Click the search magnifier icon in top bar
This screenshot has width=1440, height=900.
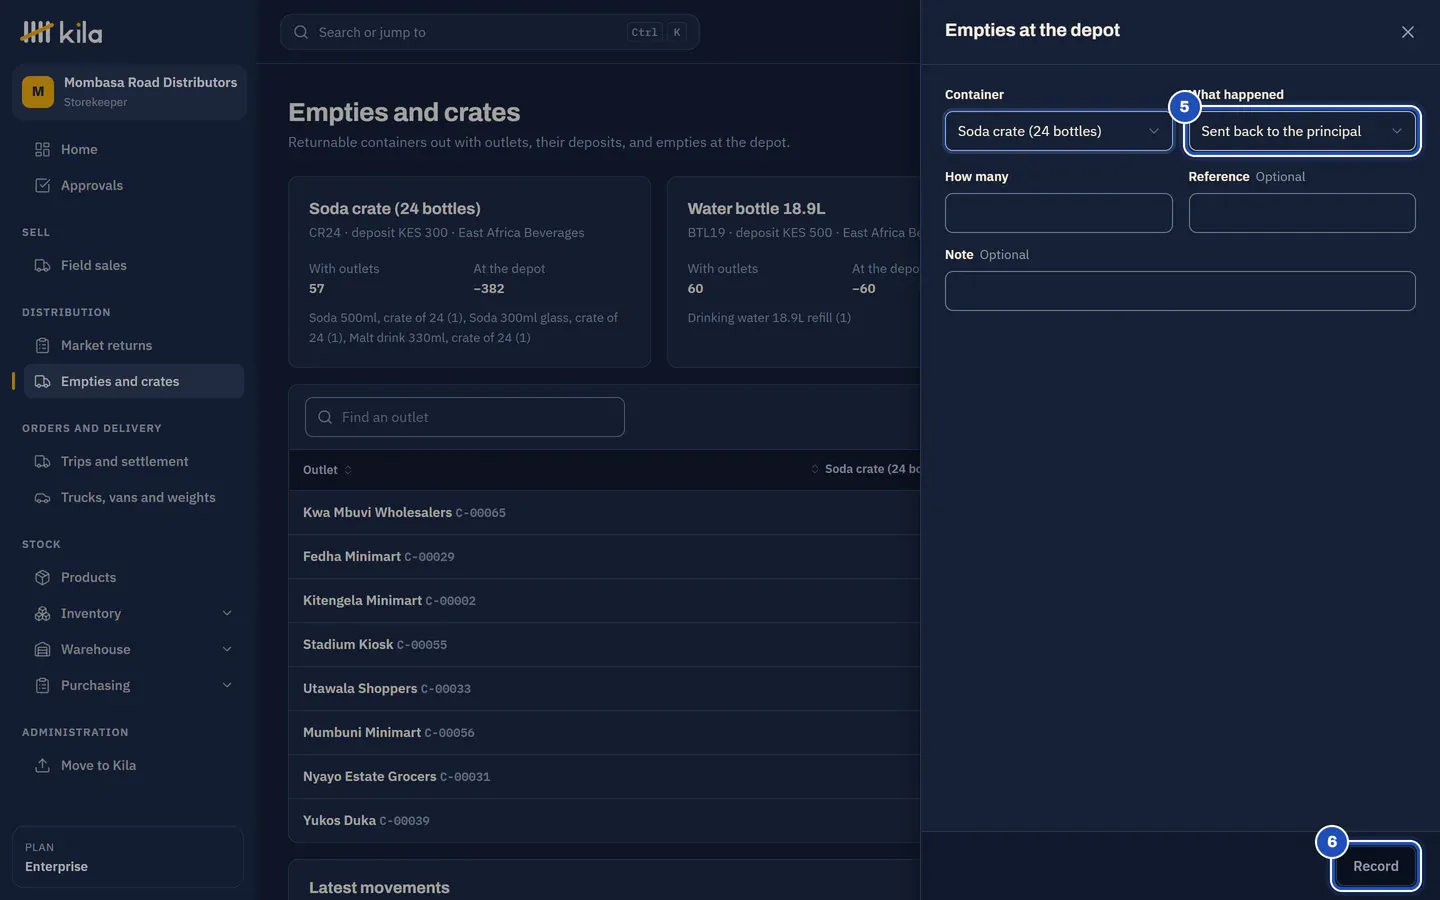pyautogui.click(x=301, y=32)
